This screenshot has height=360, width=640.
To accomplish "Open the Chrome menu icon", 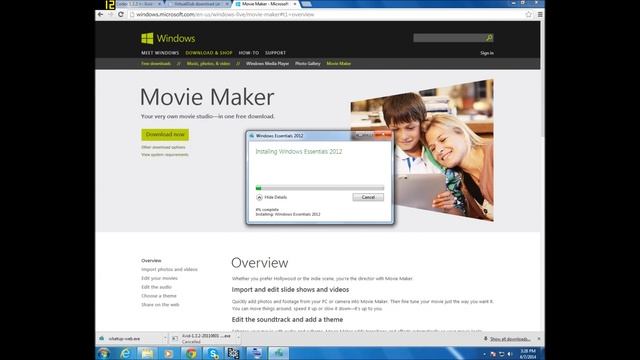I will [540, 14].
